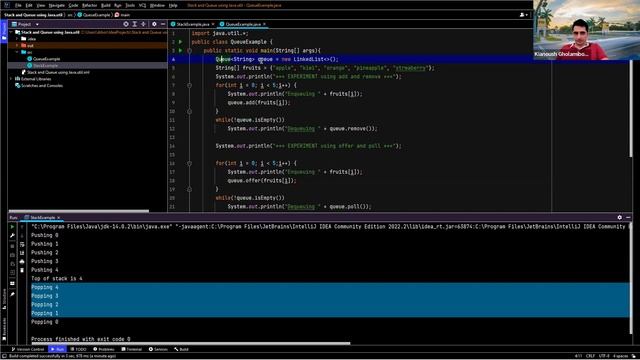Open the Build menu in menu bar
This screenshot has height=360, width=640.
(106, 5)
